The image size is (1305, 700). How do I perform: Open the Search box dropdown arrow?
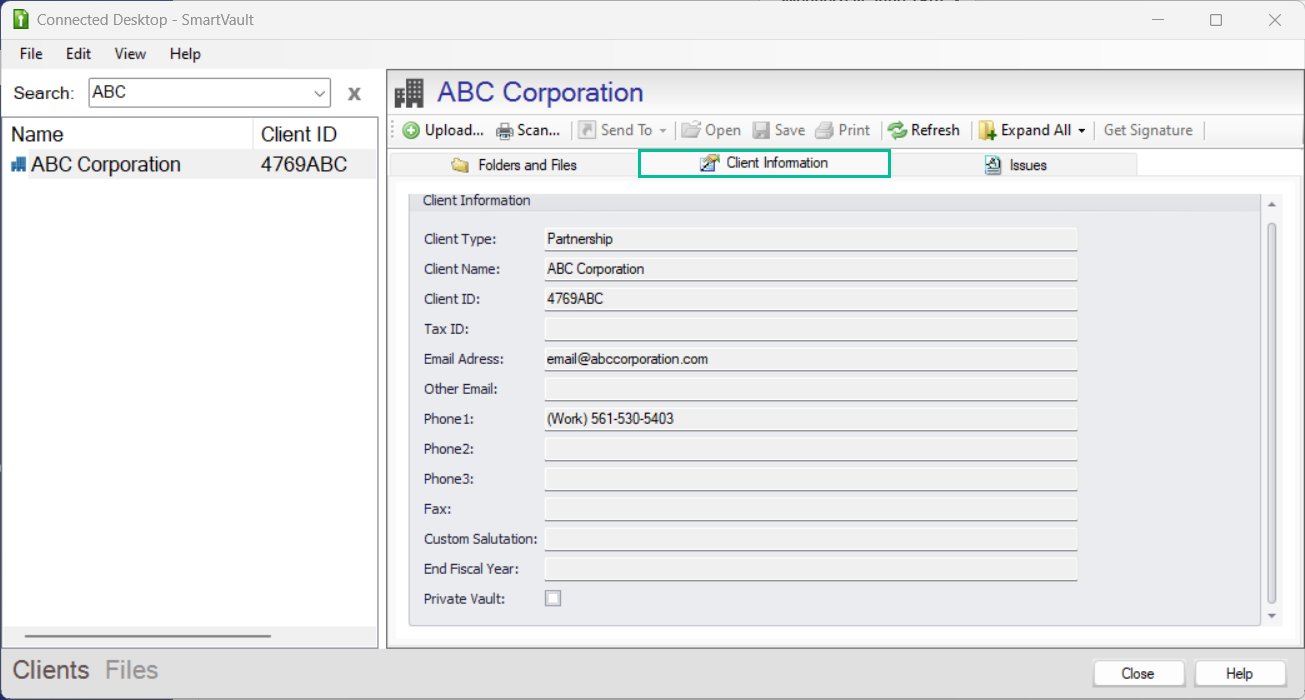point(320,93)
